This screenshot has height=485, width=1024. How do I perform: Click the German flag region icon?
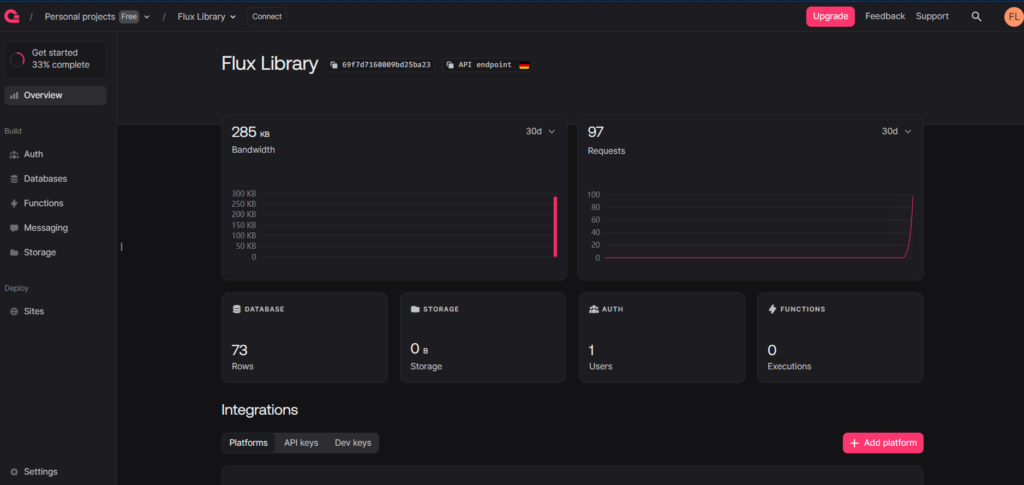coord(524,65)
